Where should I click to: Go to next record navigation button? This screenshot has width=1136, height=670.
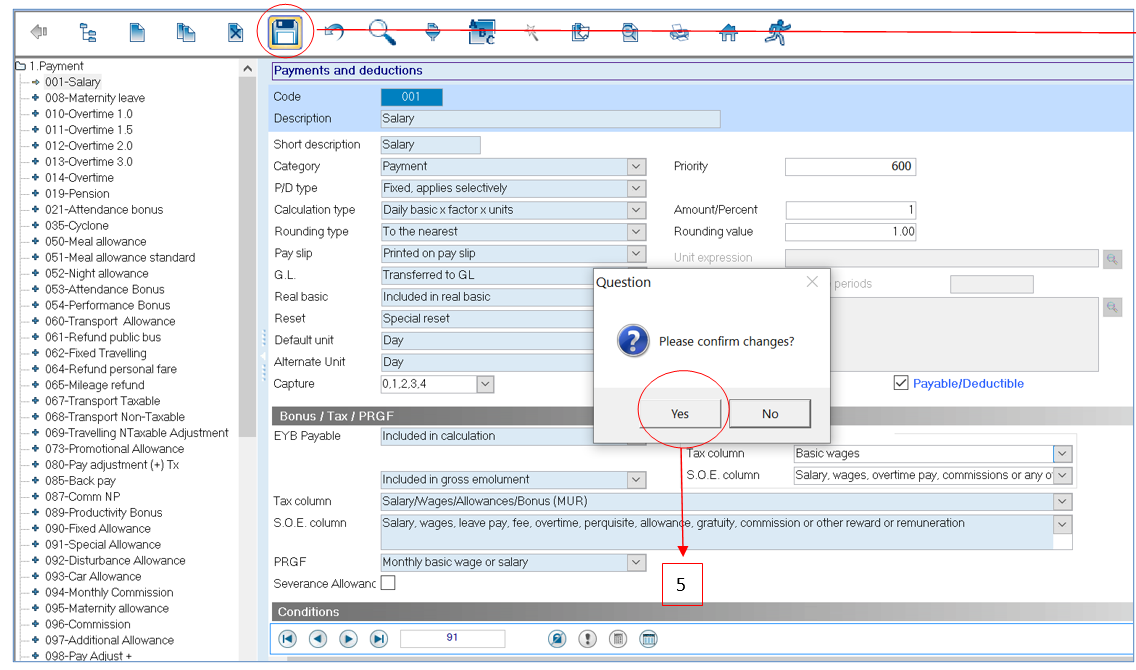click(348, 639)
